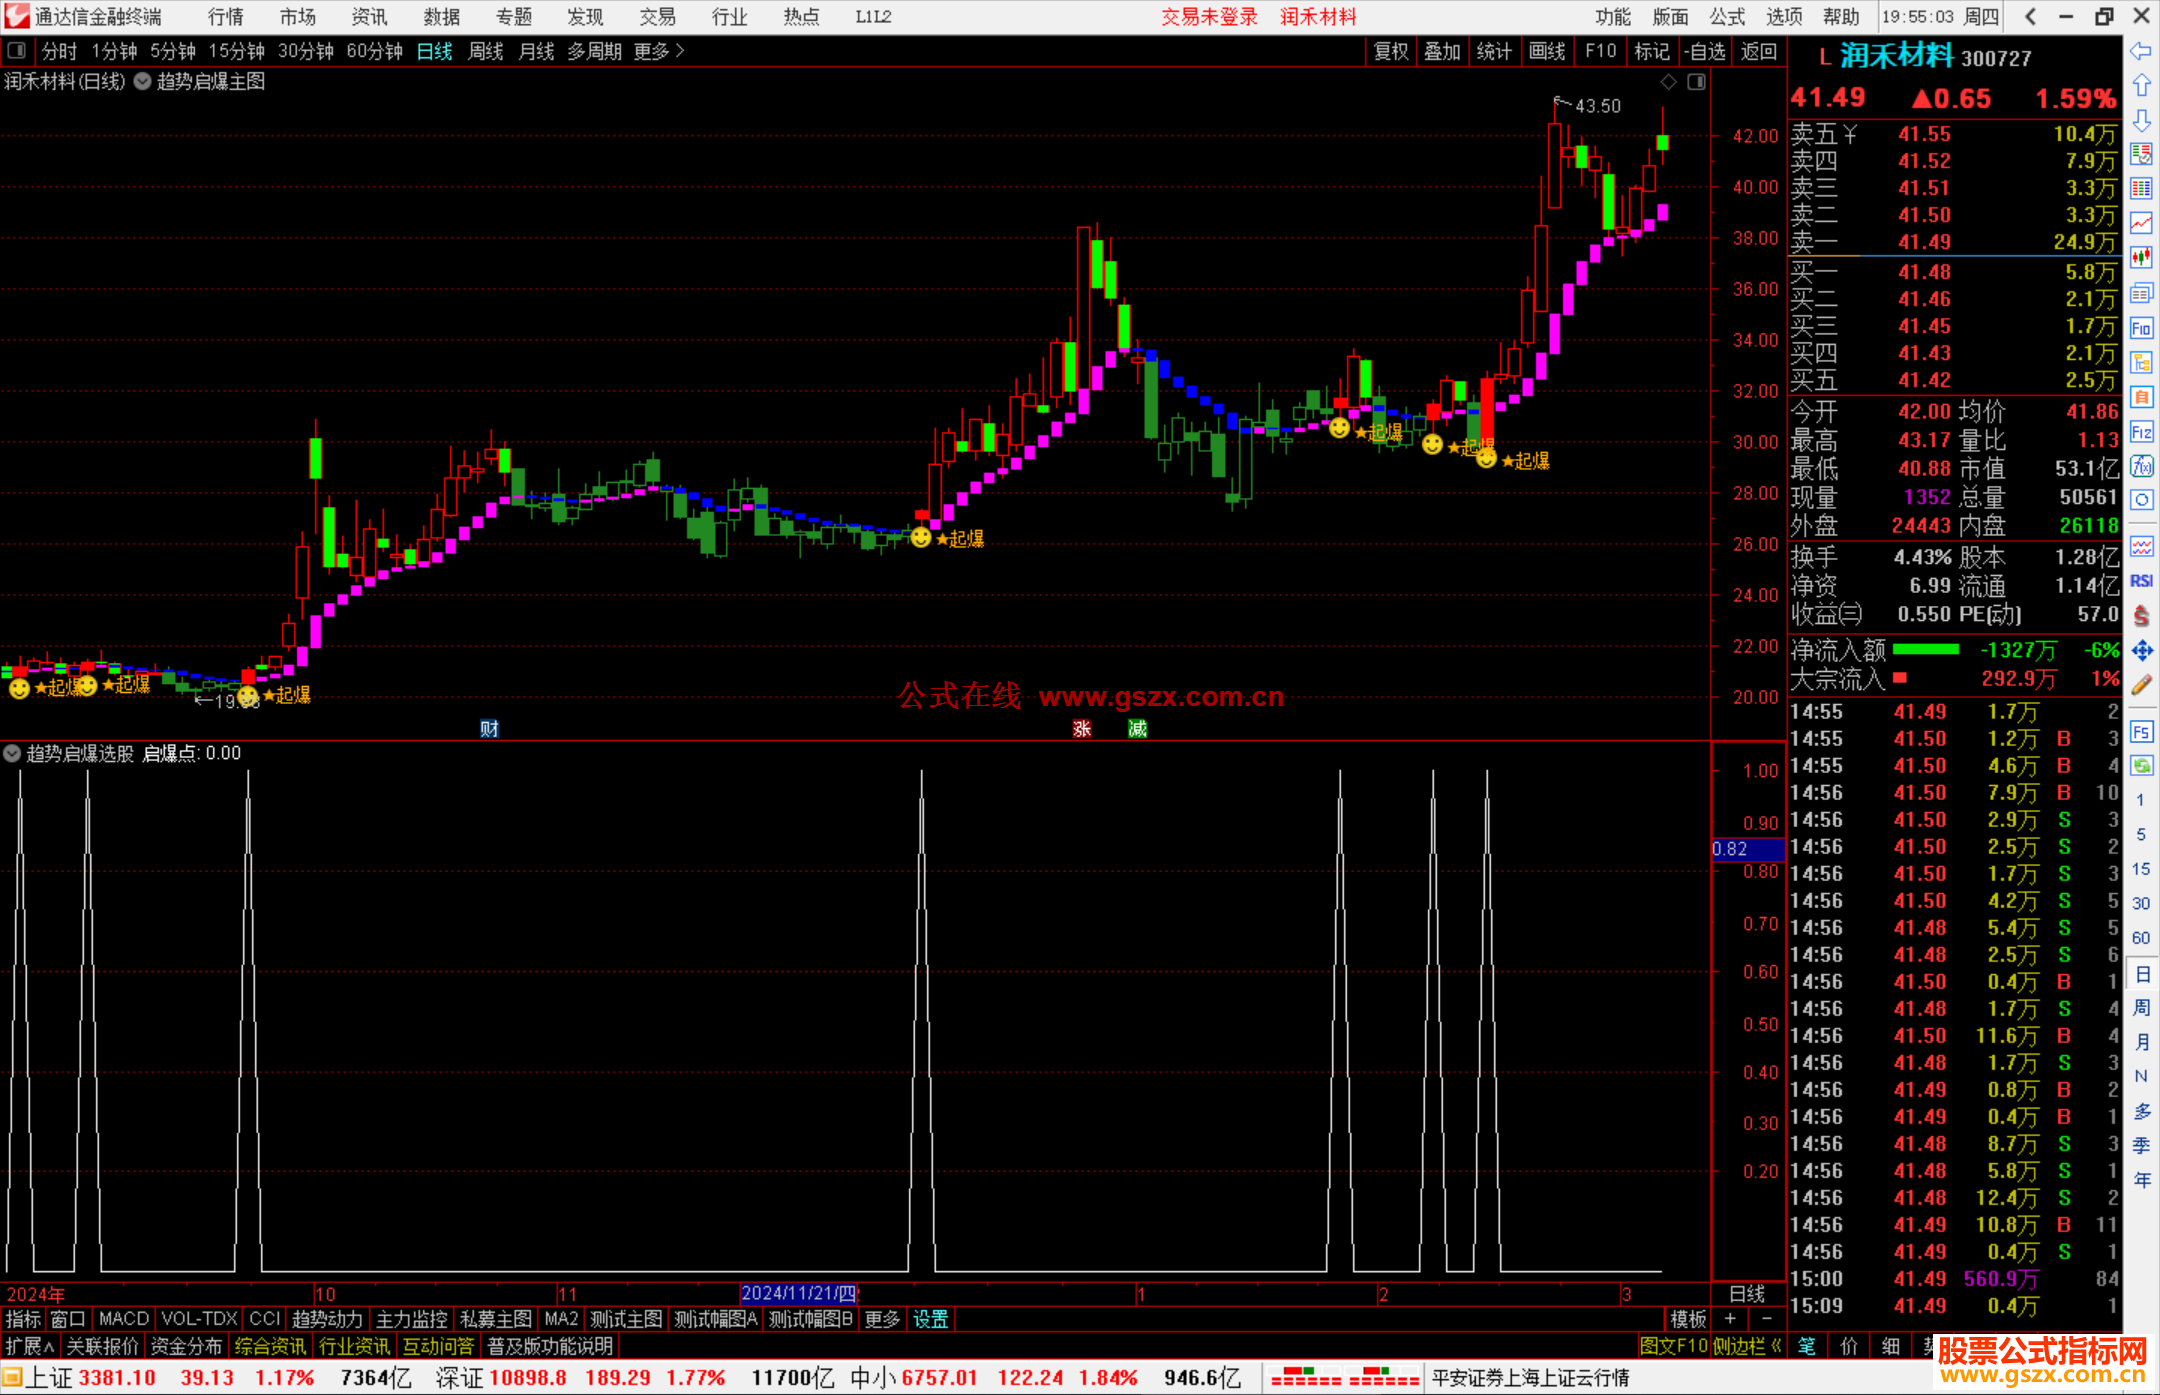Select 15-minute period in right sidebar
Screen dimensions: 2160x1395
[x=2141, y=869]
